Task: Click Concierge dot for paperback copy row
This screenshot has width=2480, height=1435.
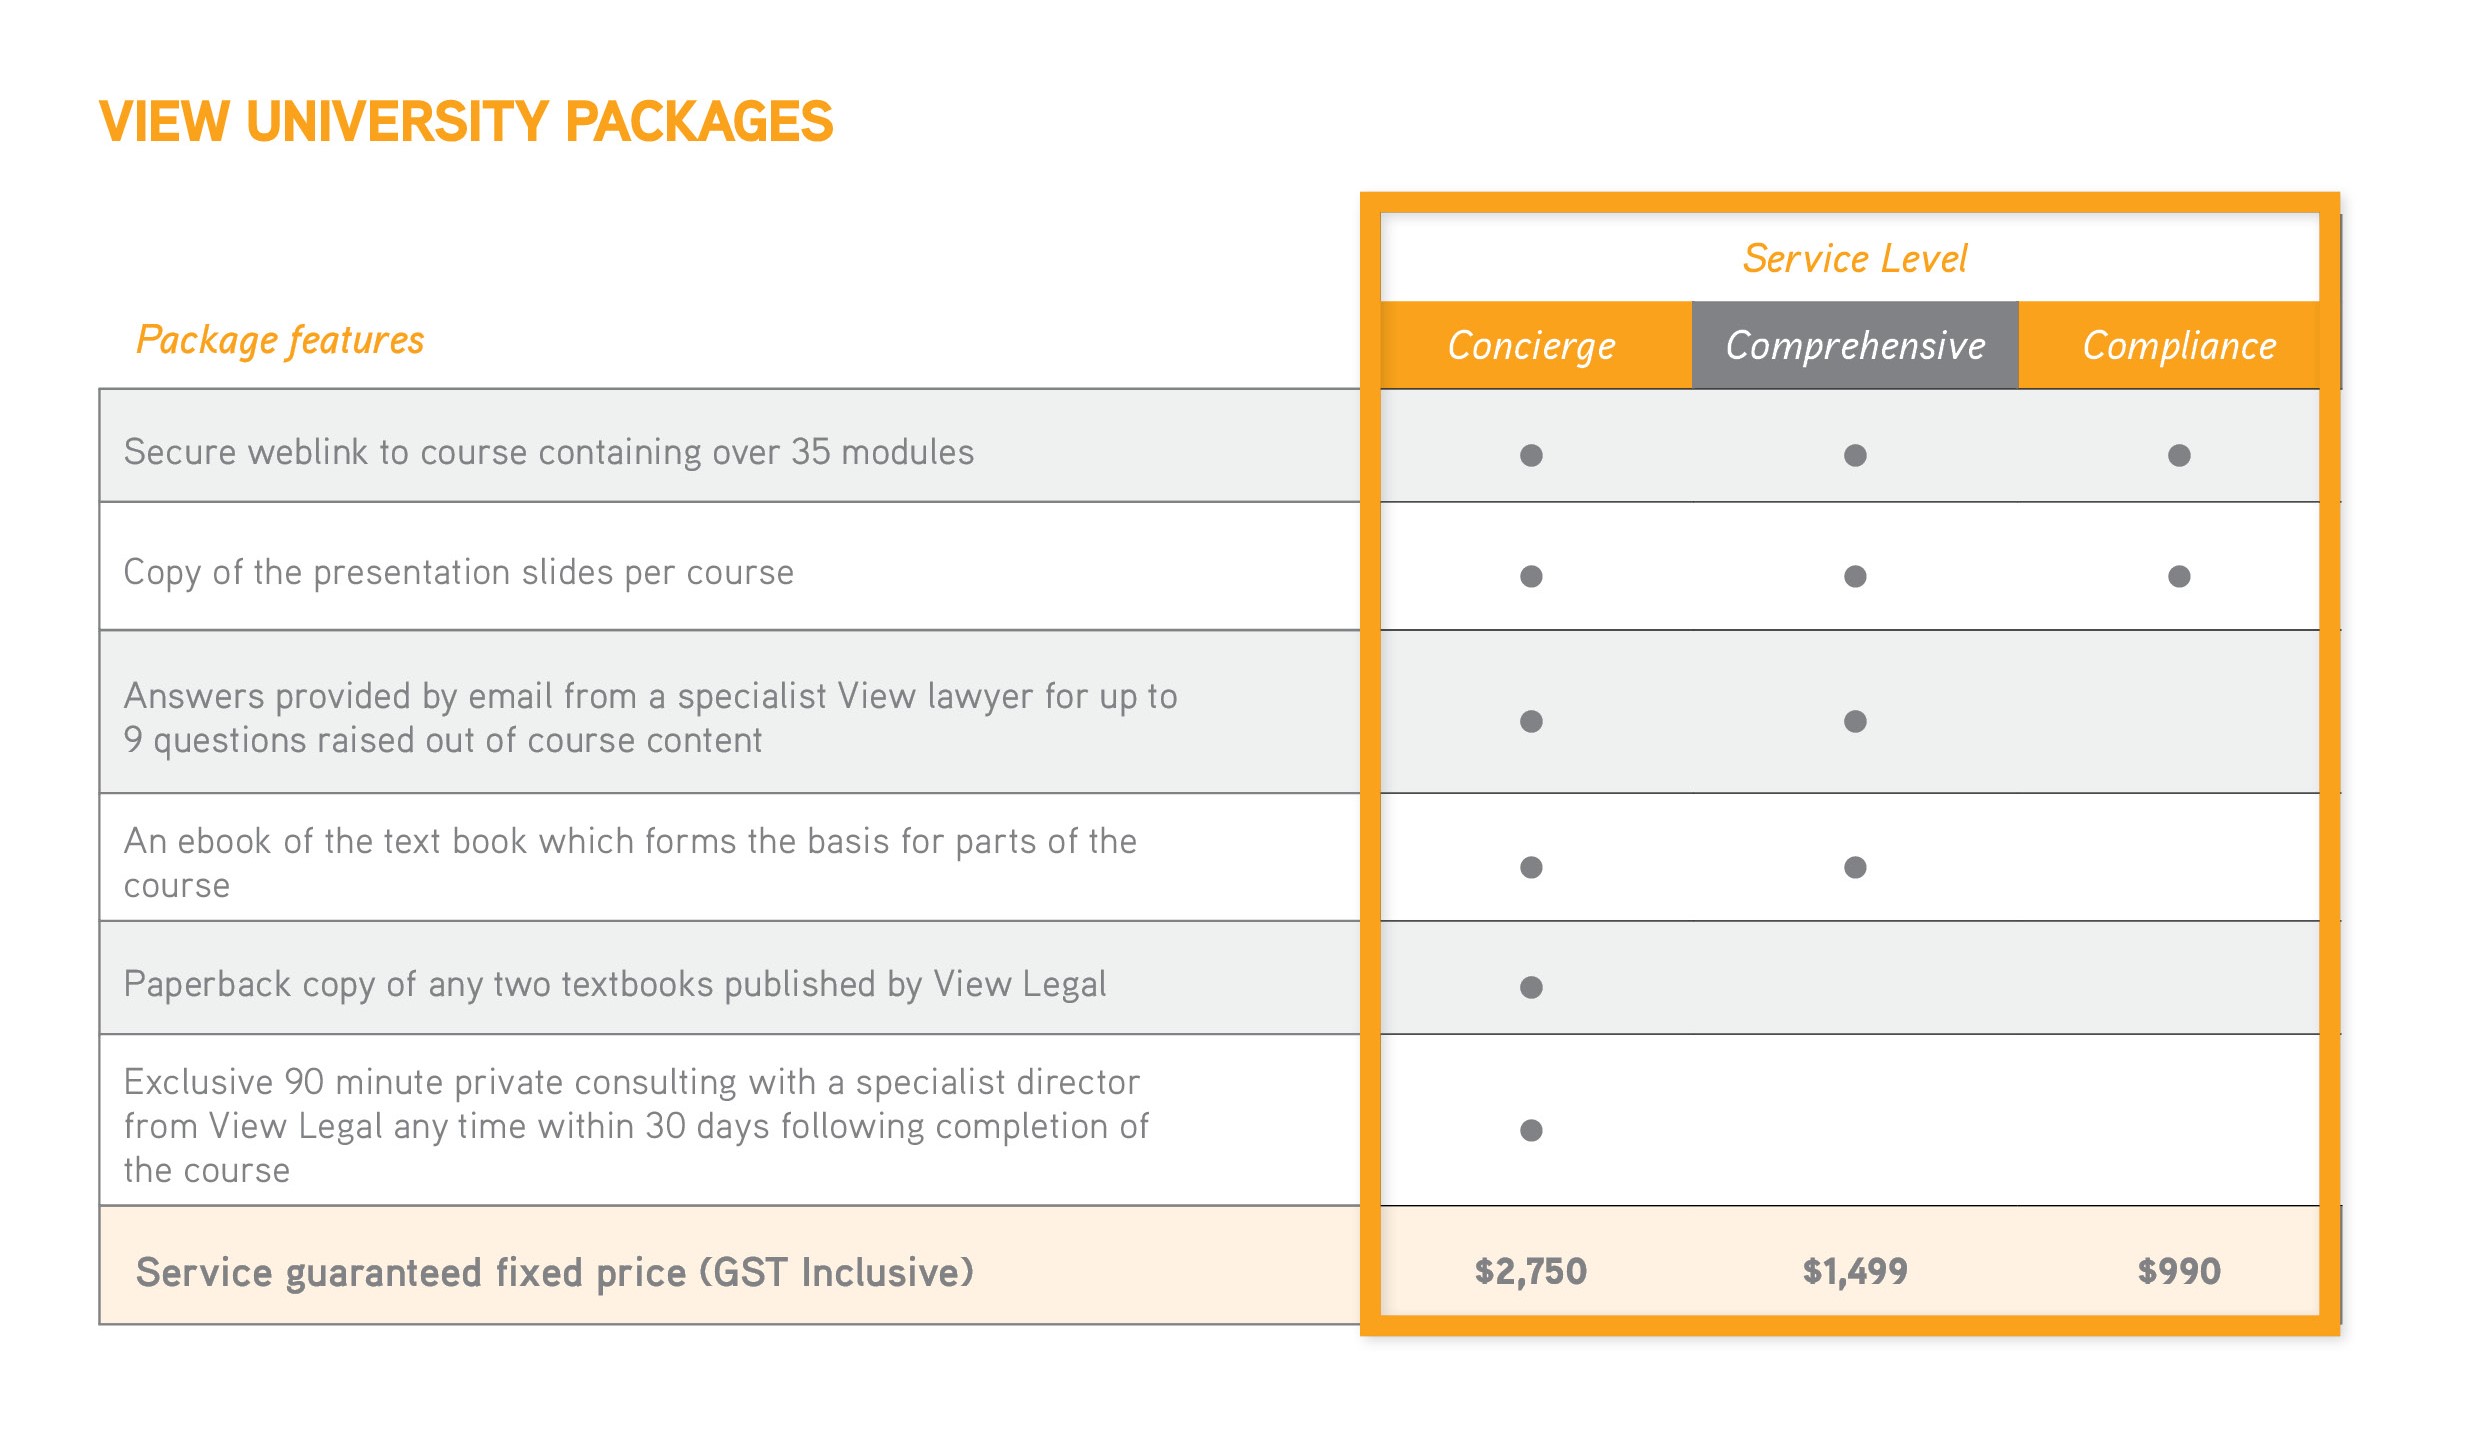Action: click(x=1531, y=987)
